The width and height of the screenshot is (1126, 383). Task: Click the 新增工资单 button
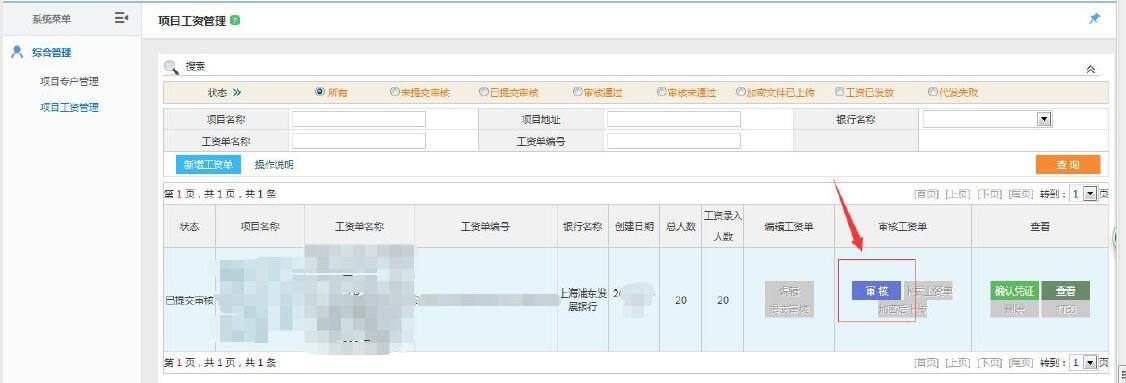(x=208, y=165)
